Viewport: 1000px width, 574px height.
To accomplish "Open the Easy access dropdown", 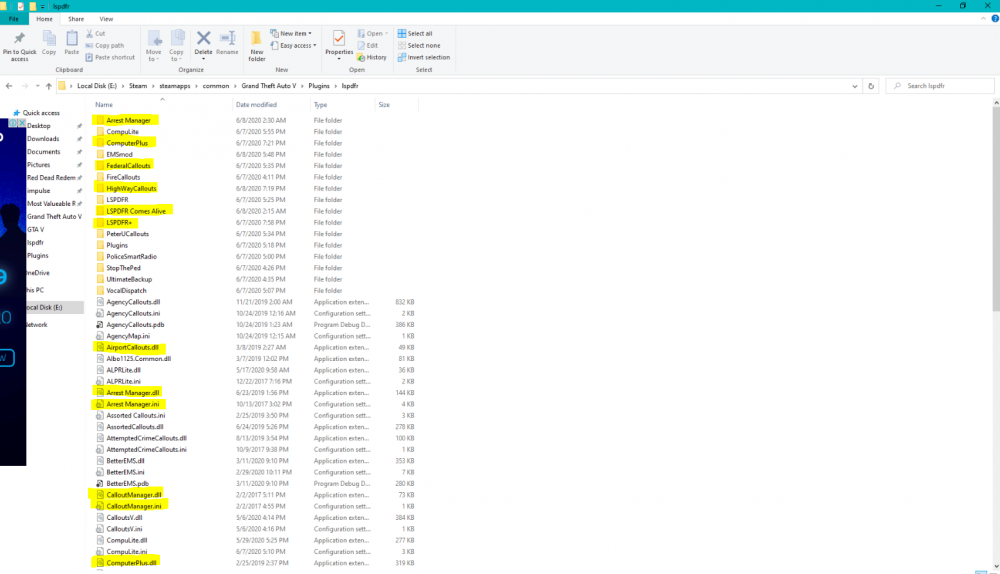I will coord(293,45).
